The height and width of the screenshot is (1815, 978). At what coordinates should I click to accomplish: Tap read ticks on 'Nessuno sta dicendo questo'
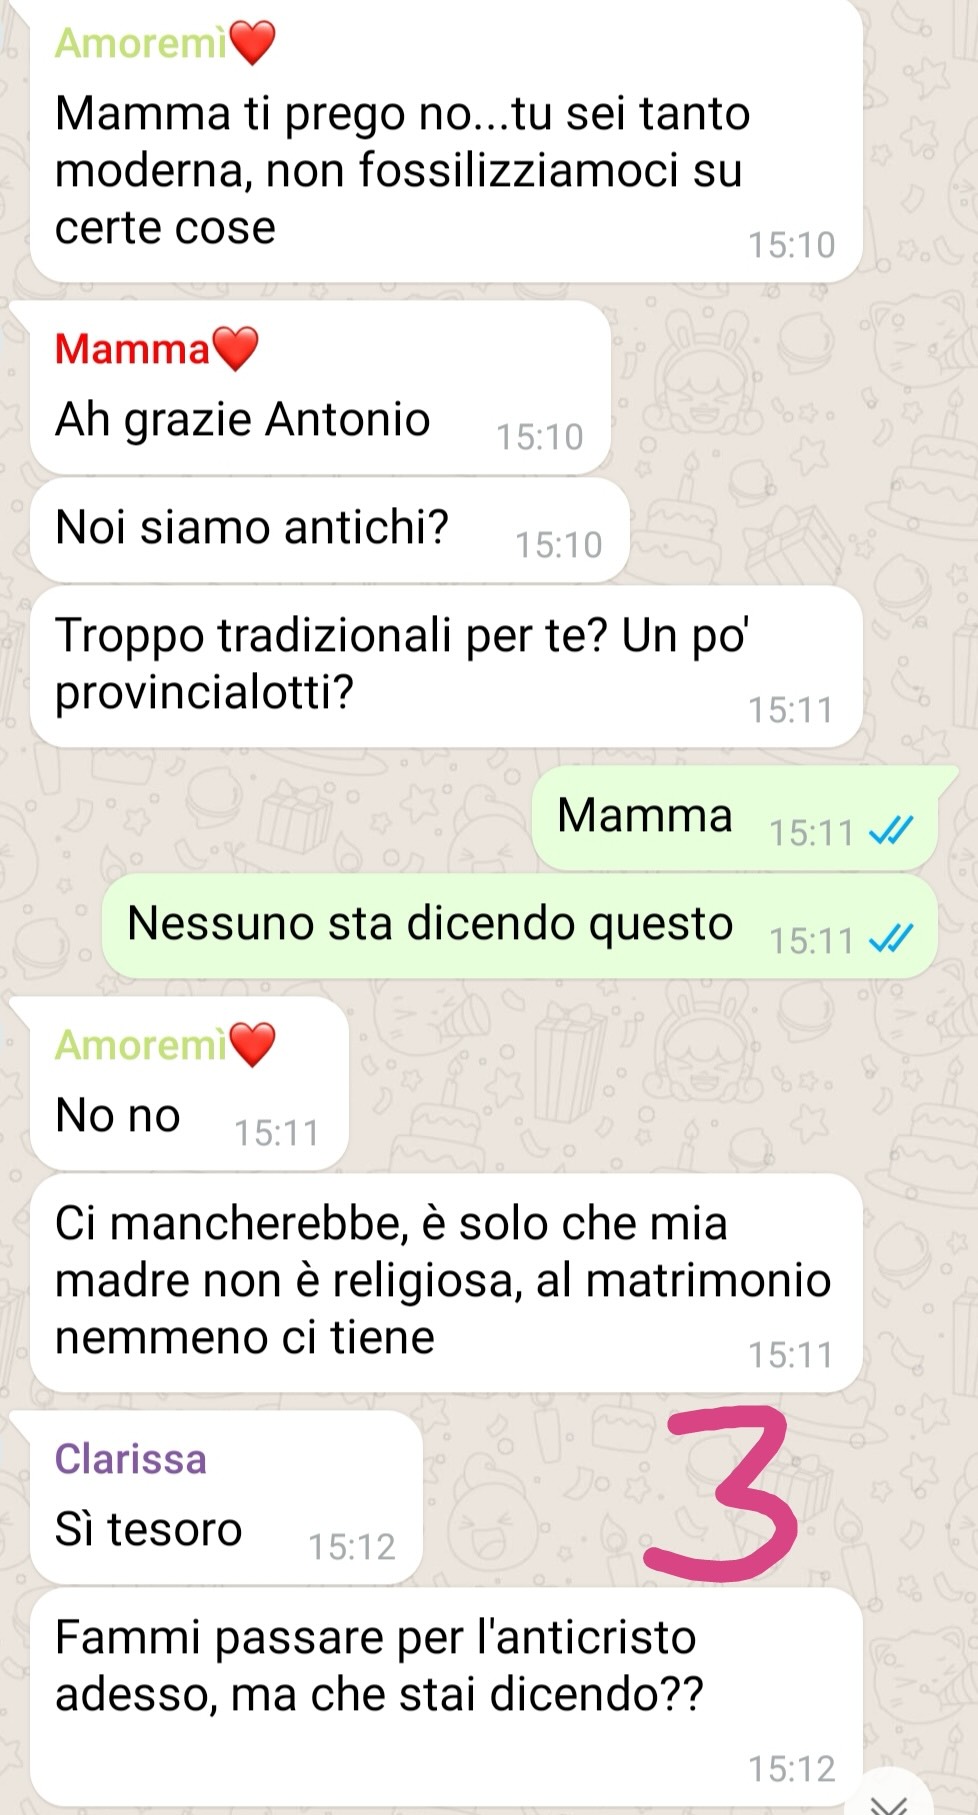click(x=890, y=939)
